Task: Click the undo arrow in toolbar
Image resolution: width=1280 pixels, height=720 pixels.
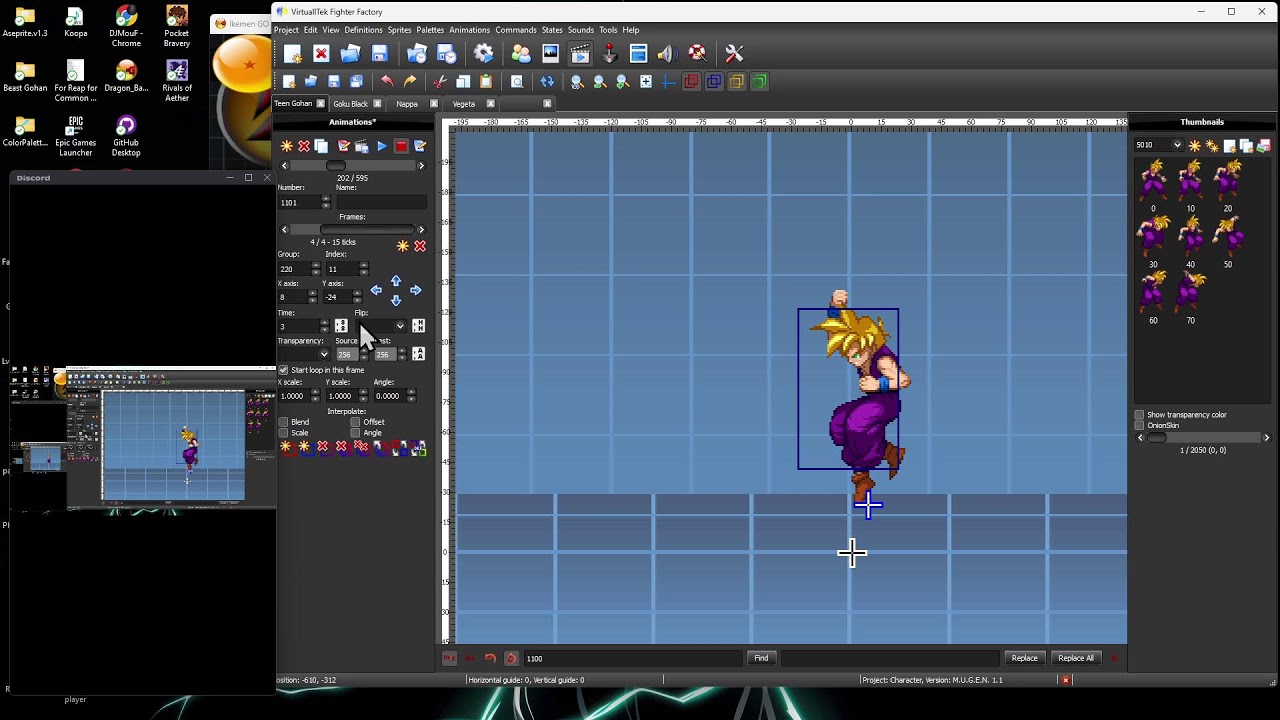Action: (x=387, y=82)
